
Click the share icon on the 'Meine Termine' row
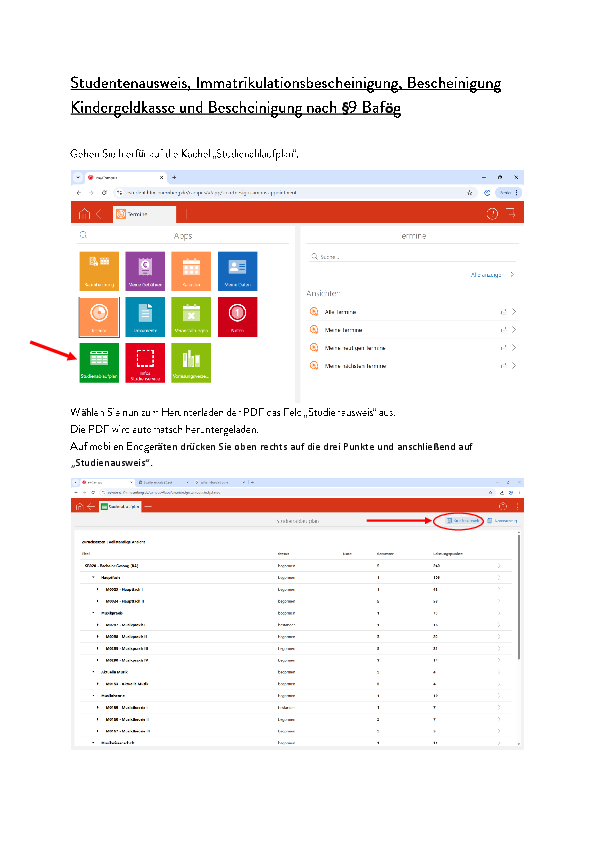pos(503,330)
